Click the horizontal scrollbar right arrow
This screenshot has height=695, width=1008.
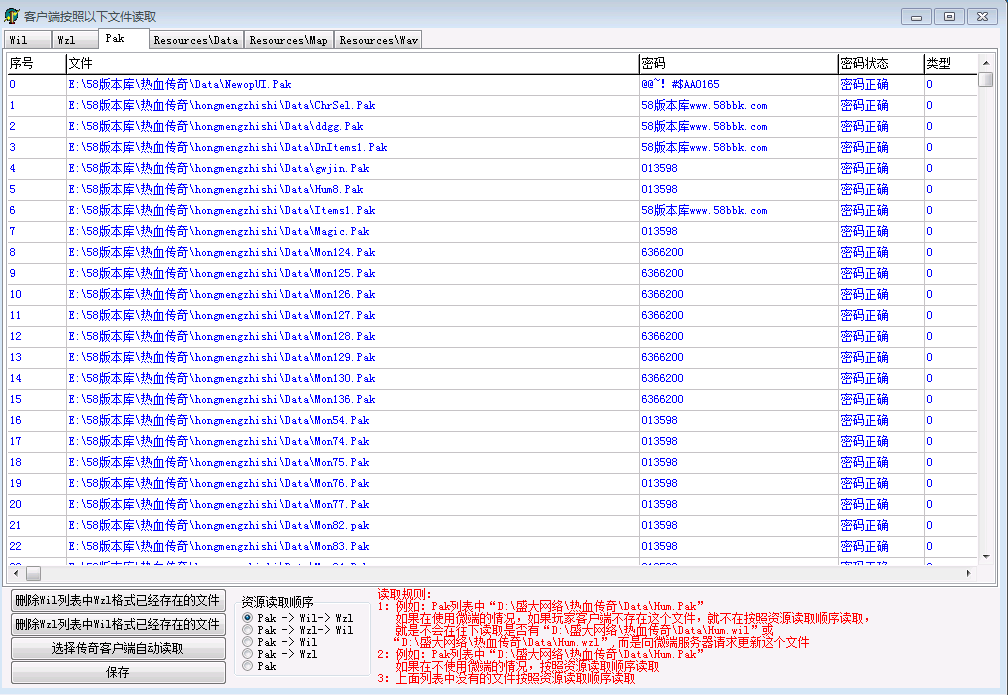click(x=967, y=574)
